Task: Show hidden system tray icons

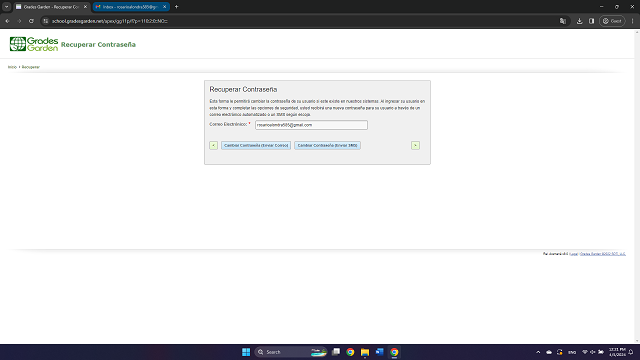Action: pos(538,352)
